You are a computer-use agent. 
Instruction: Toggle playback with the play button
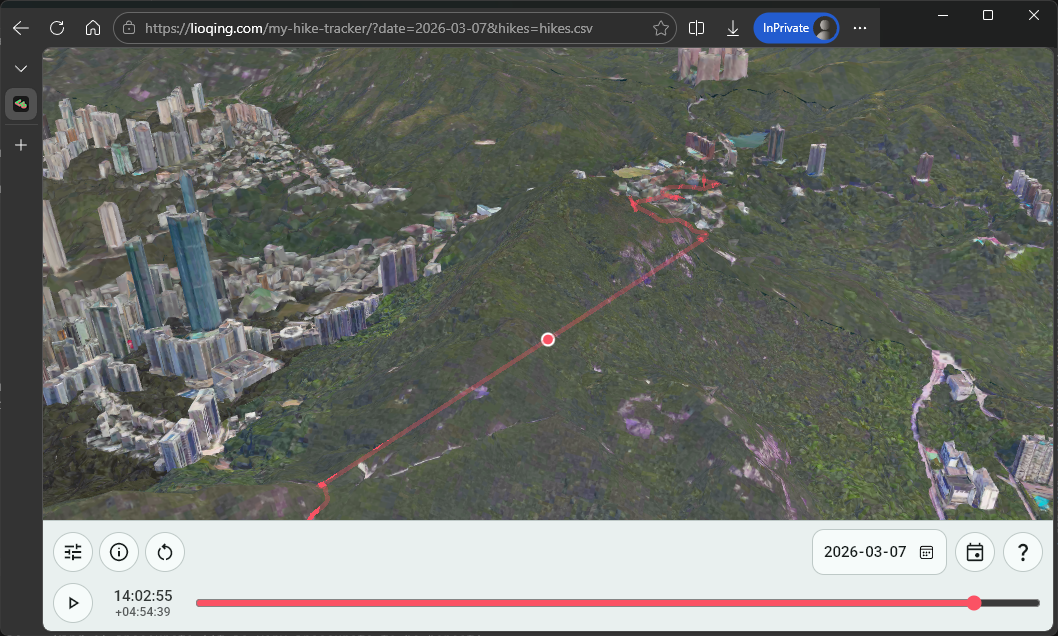coord(71,602)
